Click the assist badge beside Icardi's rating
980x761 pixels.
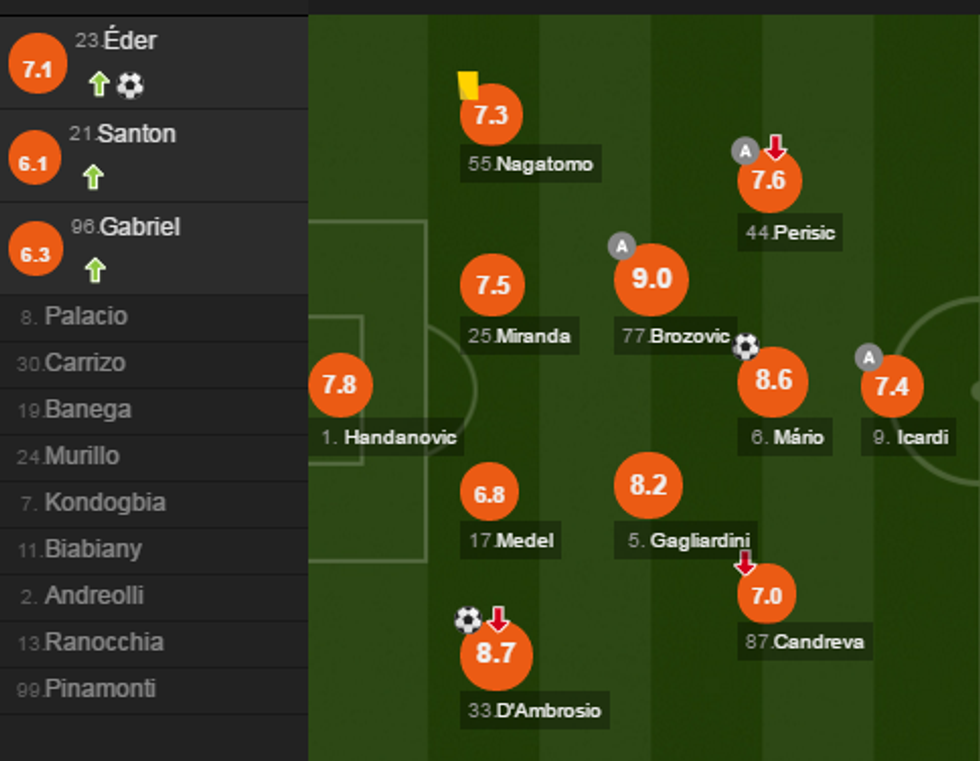(x=869, y=358)
